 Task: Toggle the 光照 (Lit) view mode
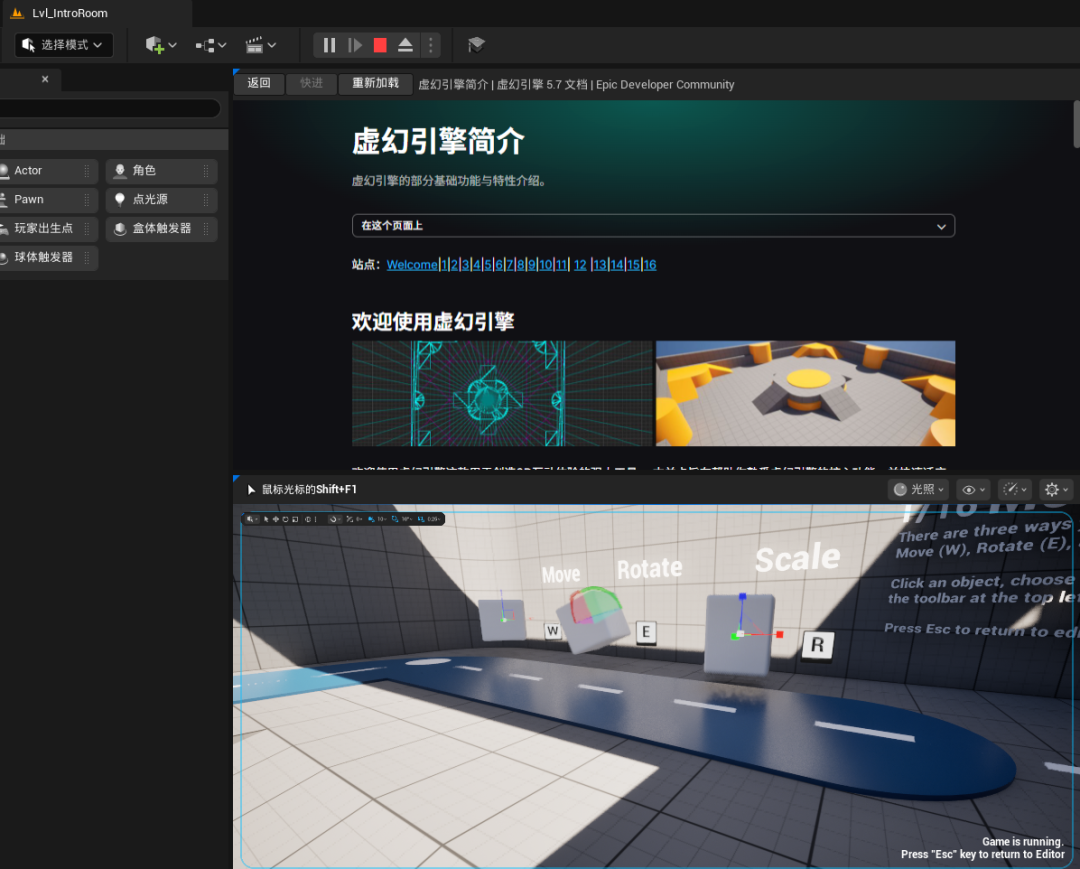pos(917,489)
